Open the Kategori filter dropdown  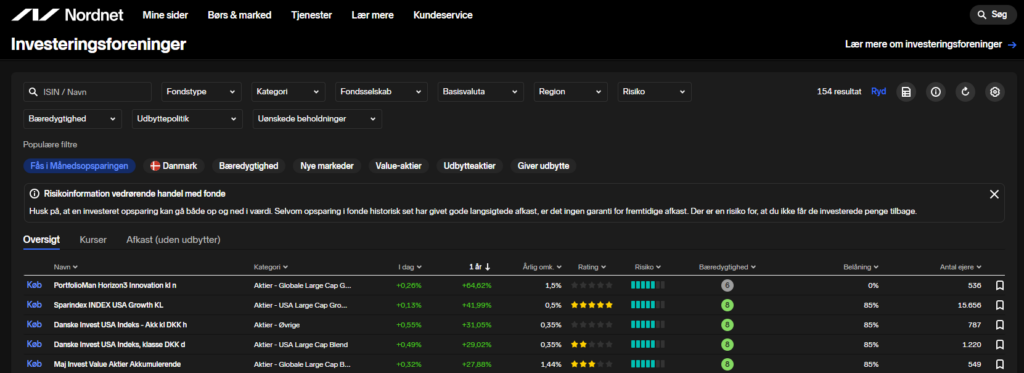[288, 92]
